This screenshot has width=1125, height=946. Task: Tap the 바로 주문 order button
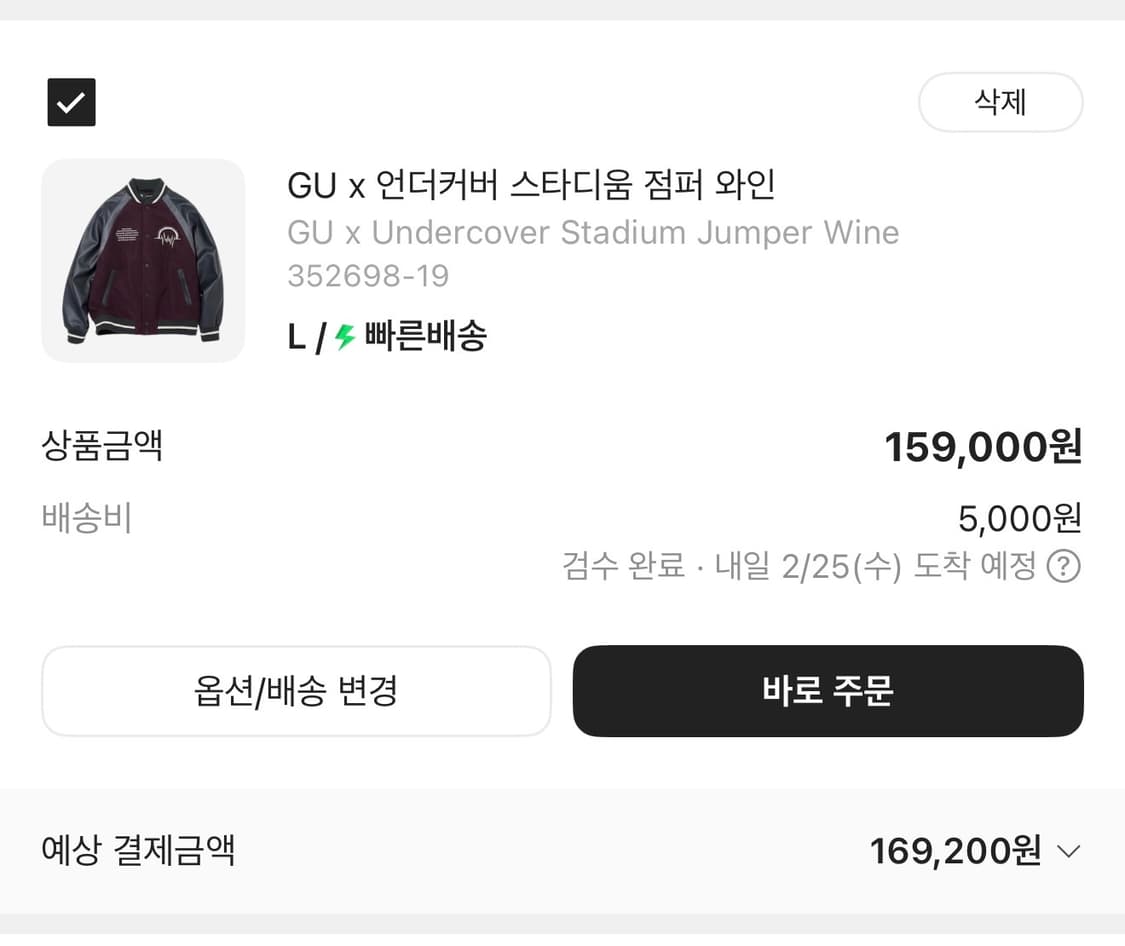827,691
